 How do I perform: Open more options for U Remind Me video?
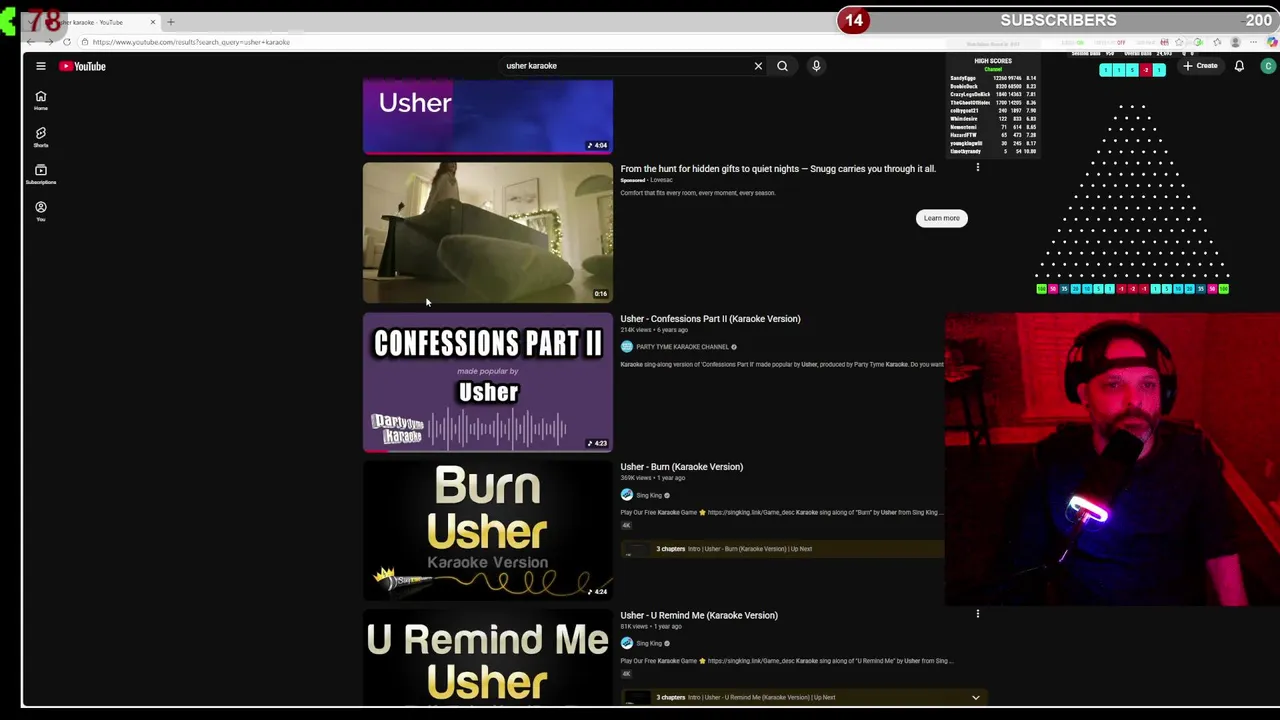978,614
